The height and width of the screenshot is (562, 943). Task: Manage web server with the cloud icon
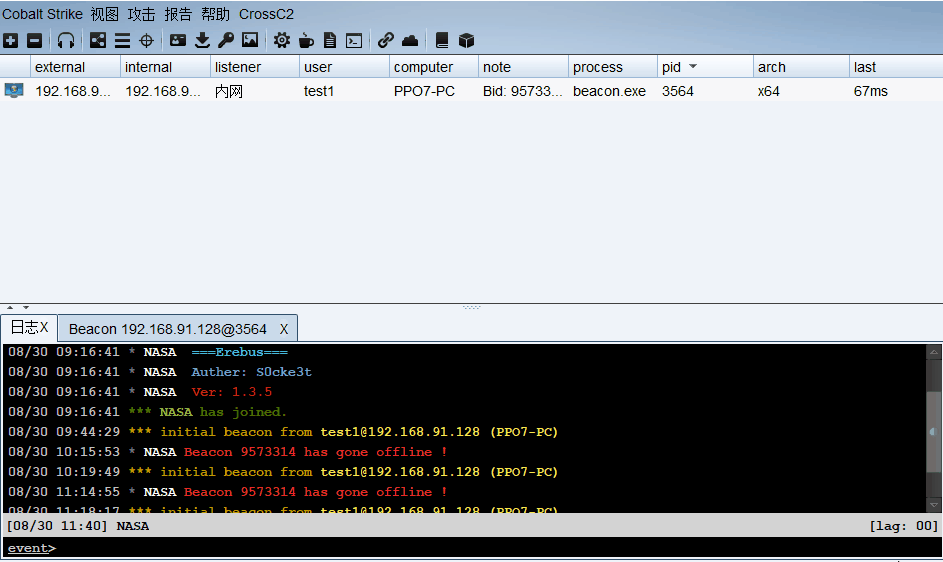click(410, 40)
